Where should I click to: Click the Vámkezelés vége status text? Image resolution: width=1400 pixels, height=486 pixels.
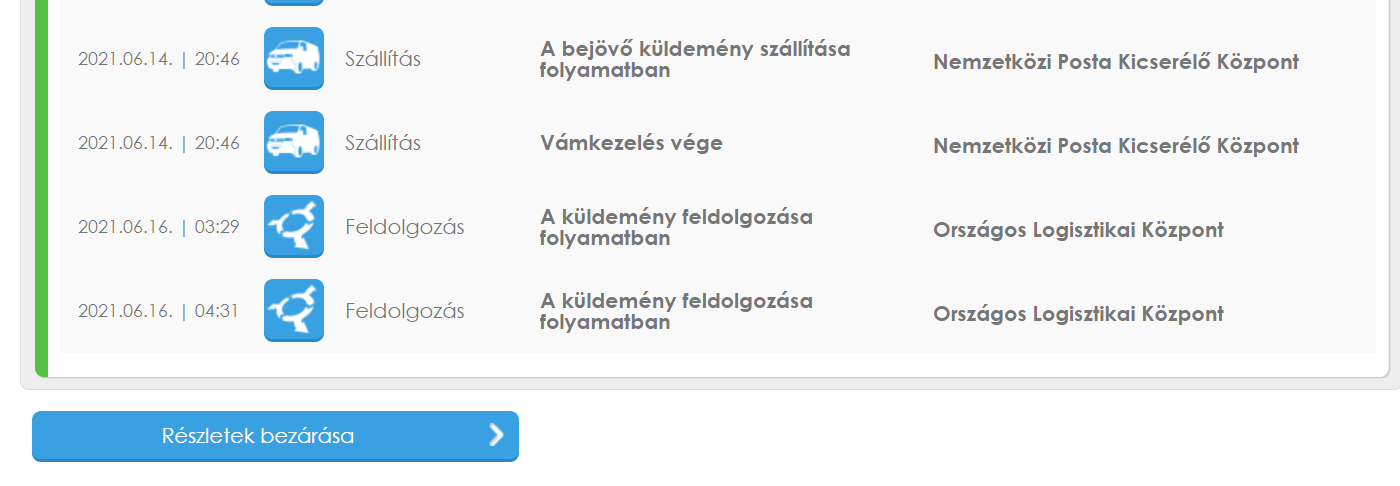[x=631, y=143]
